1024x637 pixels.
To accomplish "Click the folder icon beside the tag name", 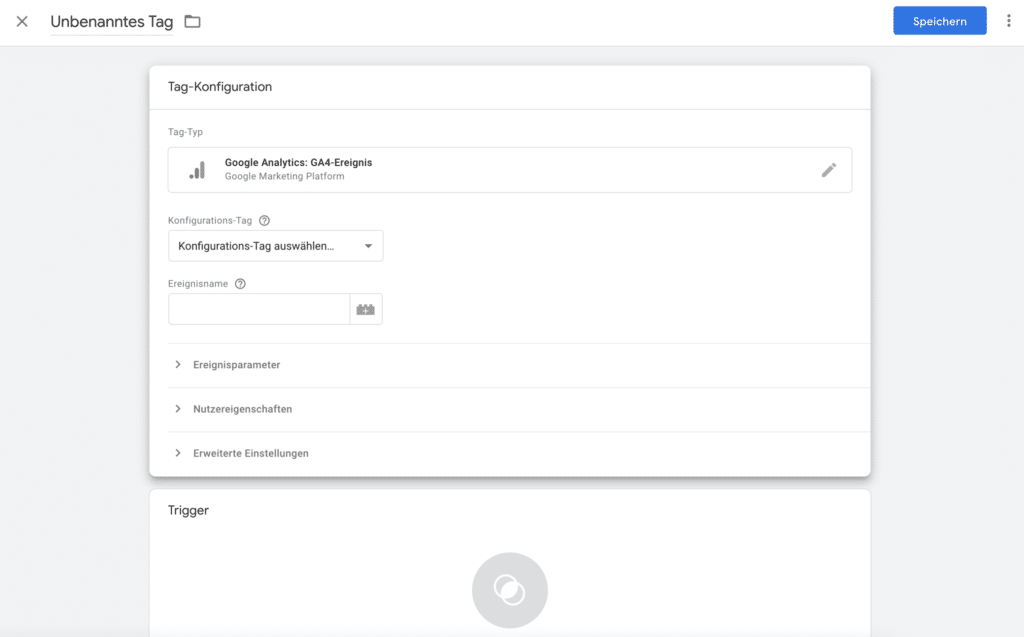I will click(192, 21).
